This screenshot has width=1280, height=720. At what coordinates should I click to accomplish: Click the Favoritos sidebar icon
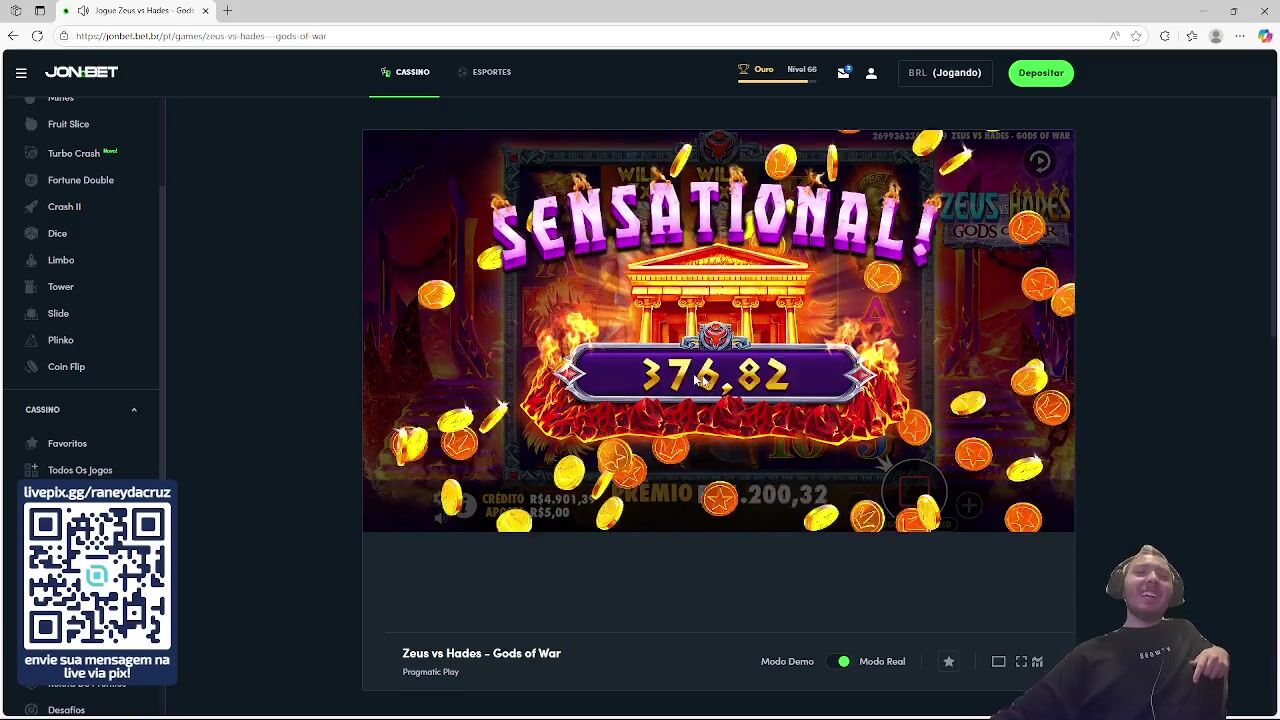[32, 443]
